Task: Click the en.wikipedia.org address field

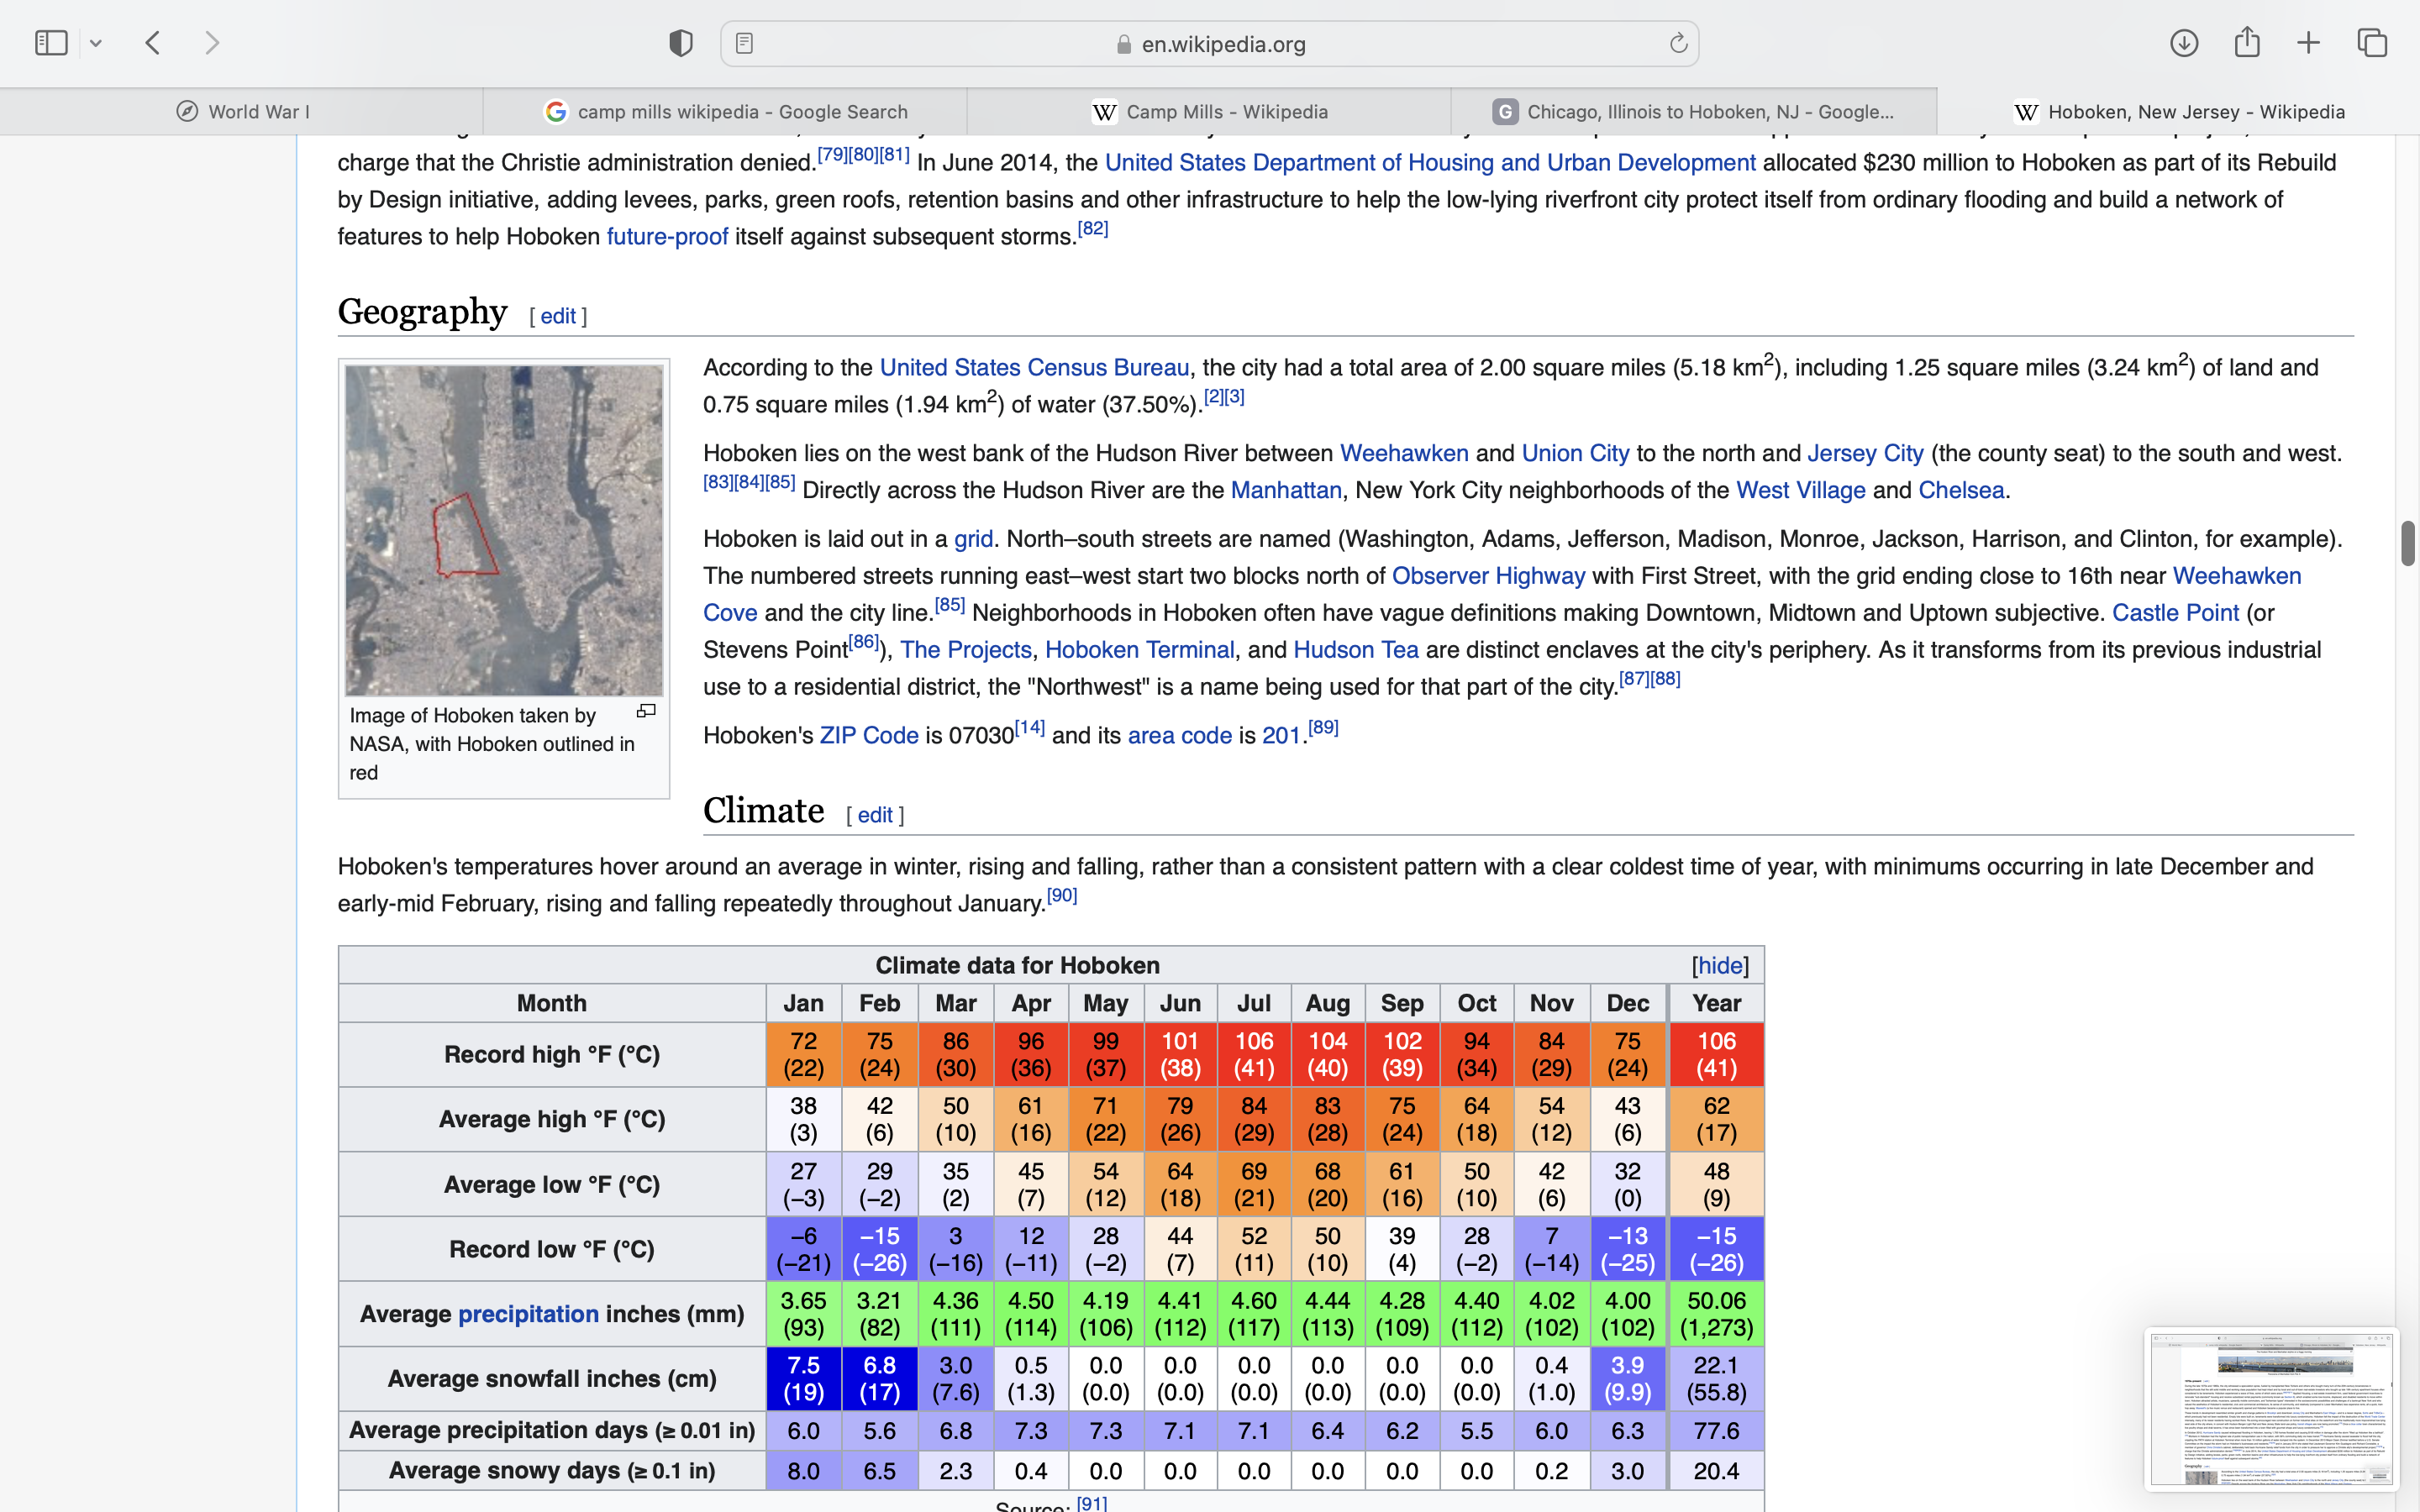Action: pos(1222,44)
